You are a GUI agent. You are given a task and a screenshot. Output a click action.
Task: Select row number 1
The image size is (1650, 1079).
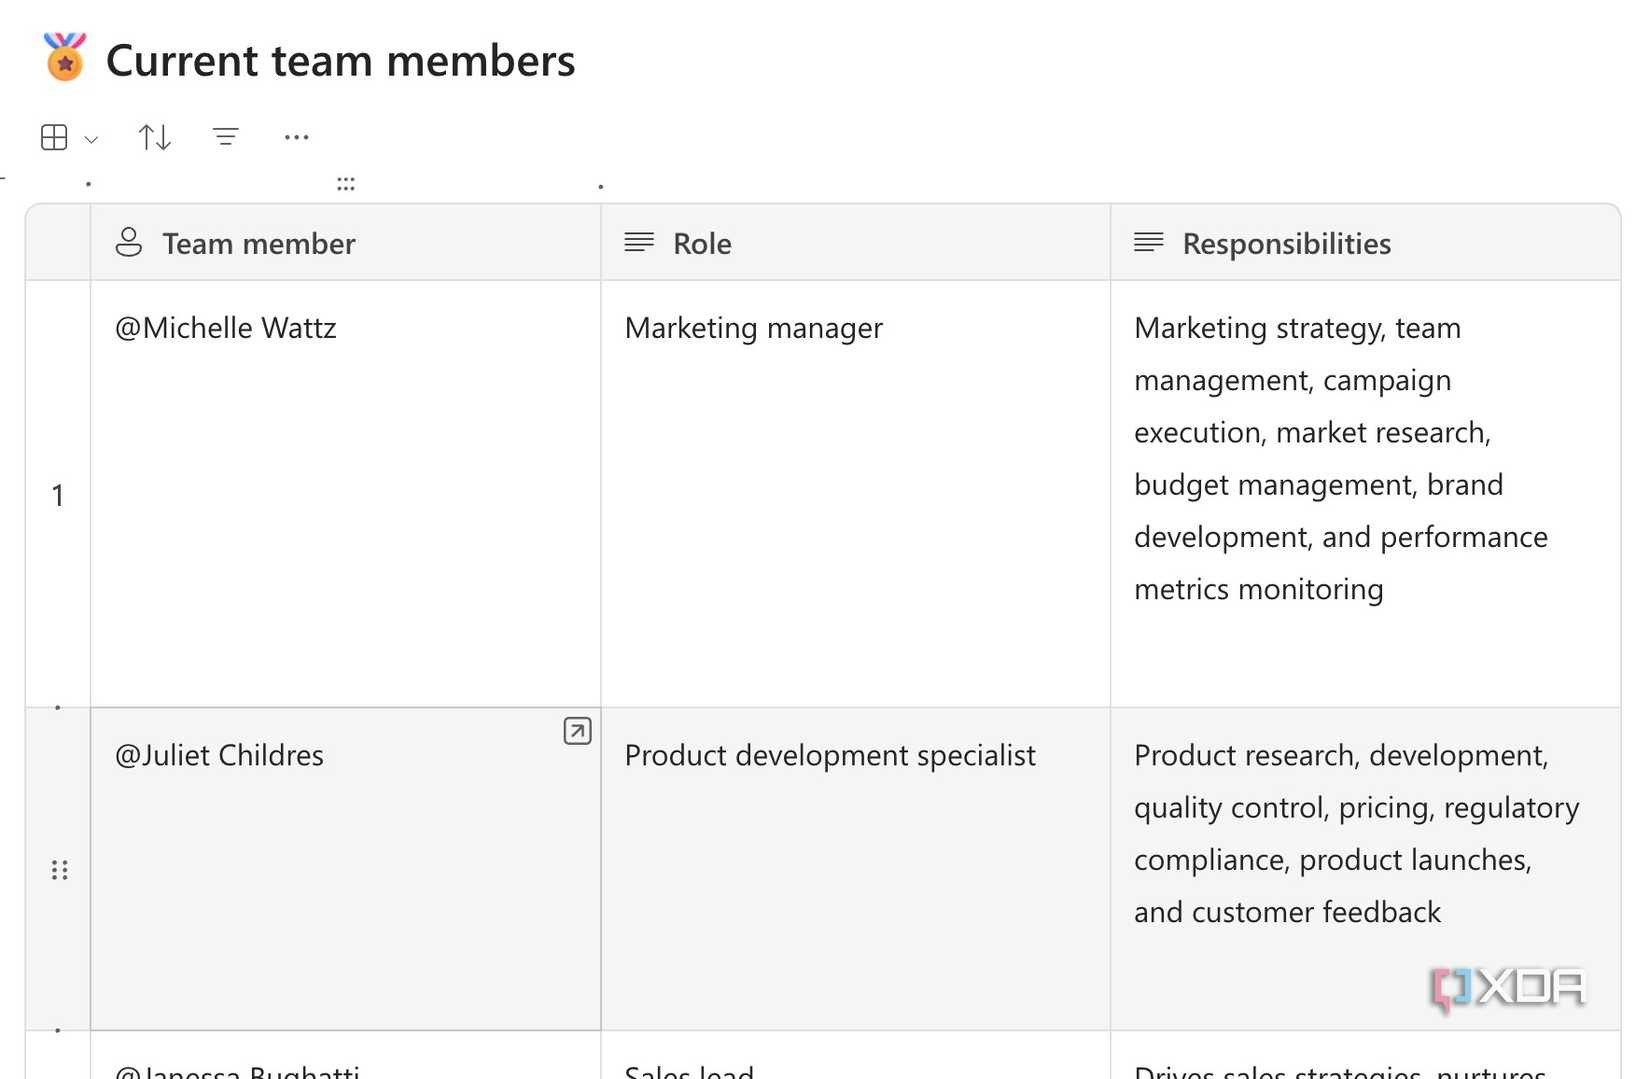point(58,495)
